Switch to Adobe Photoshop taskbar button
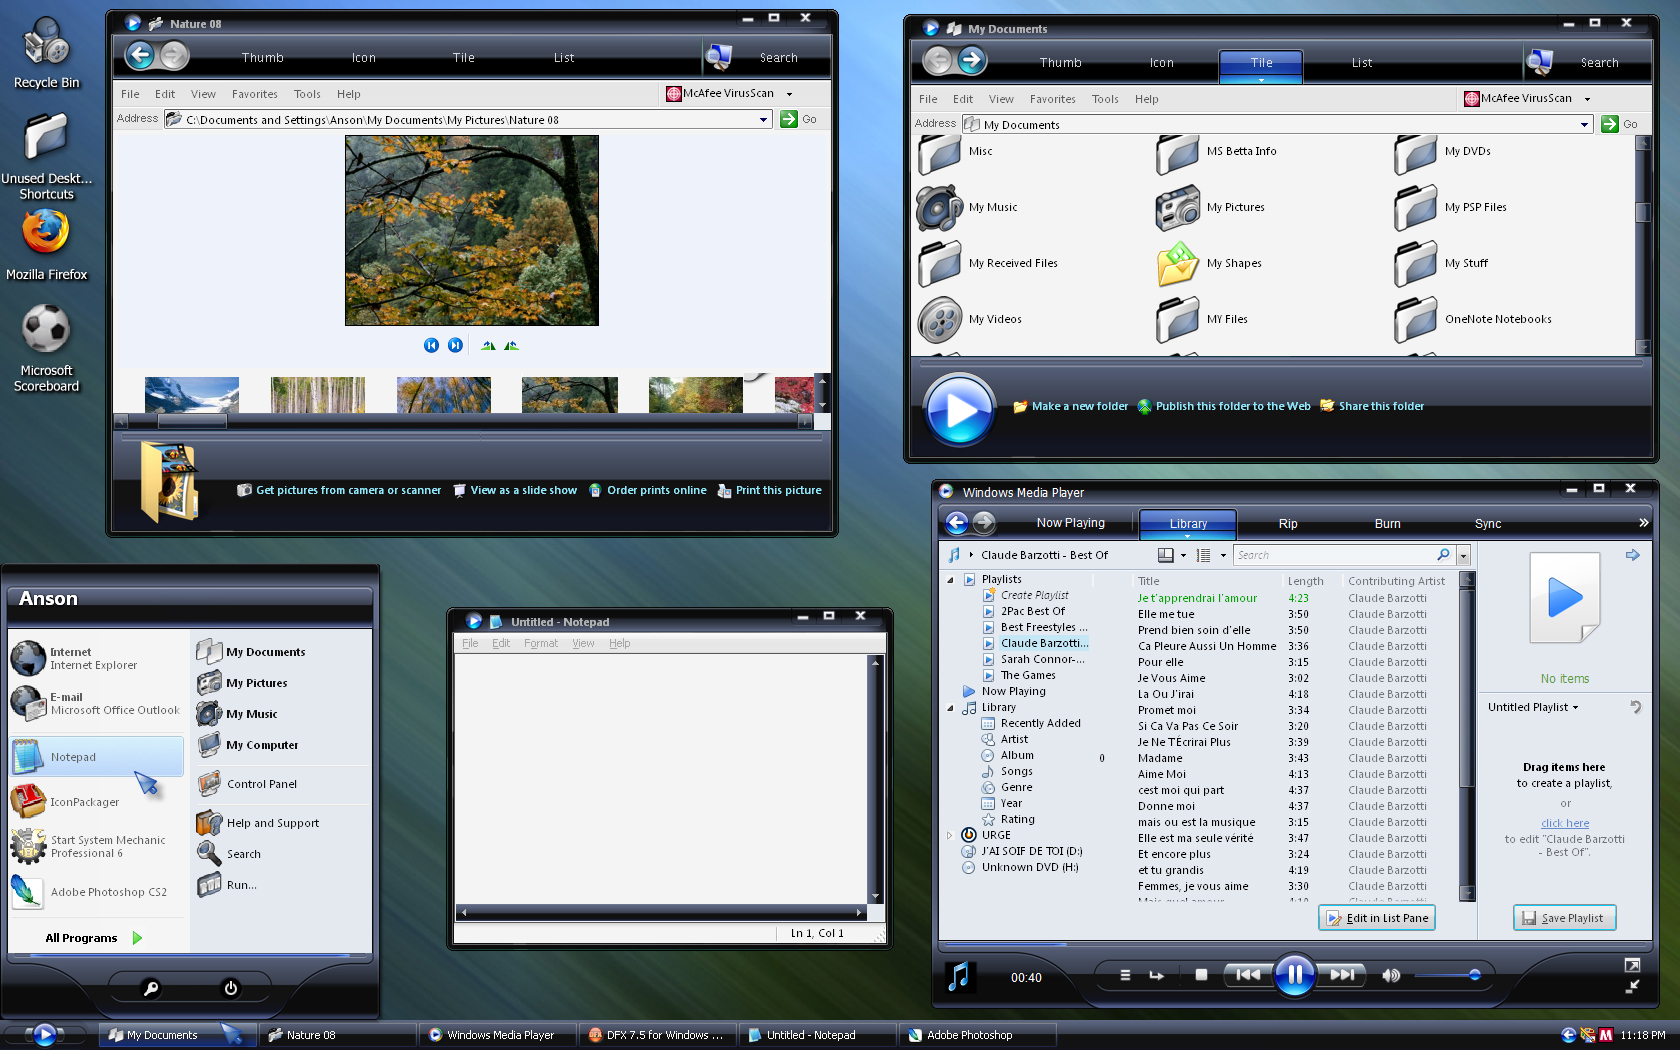The width and height of the screenshot is (1680, 1050). 976,1035
